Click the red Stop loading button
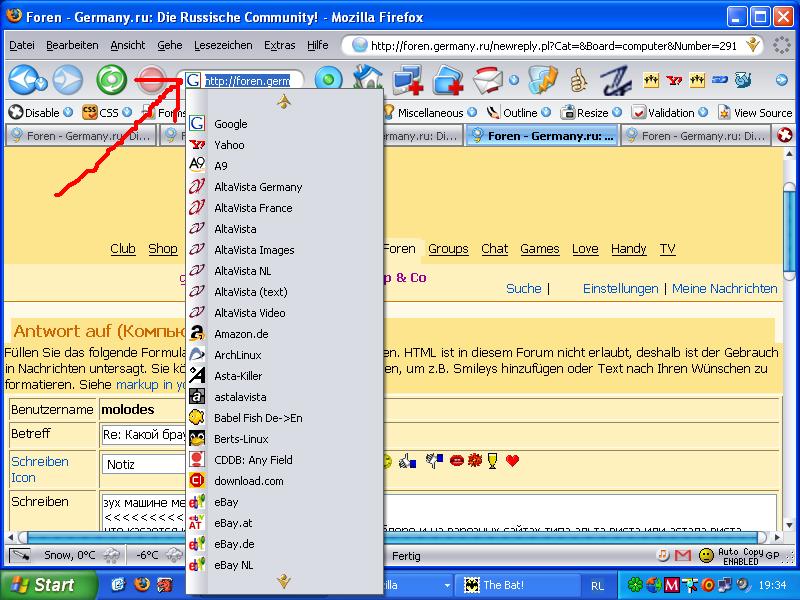Image resolution: width=800 pixels, height=600 pixels. click(151, 80)
